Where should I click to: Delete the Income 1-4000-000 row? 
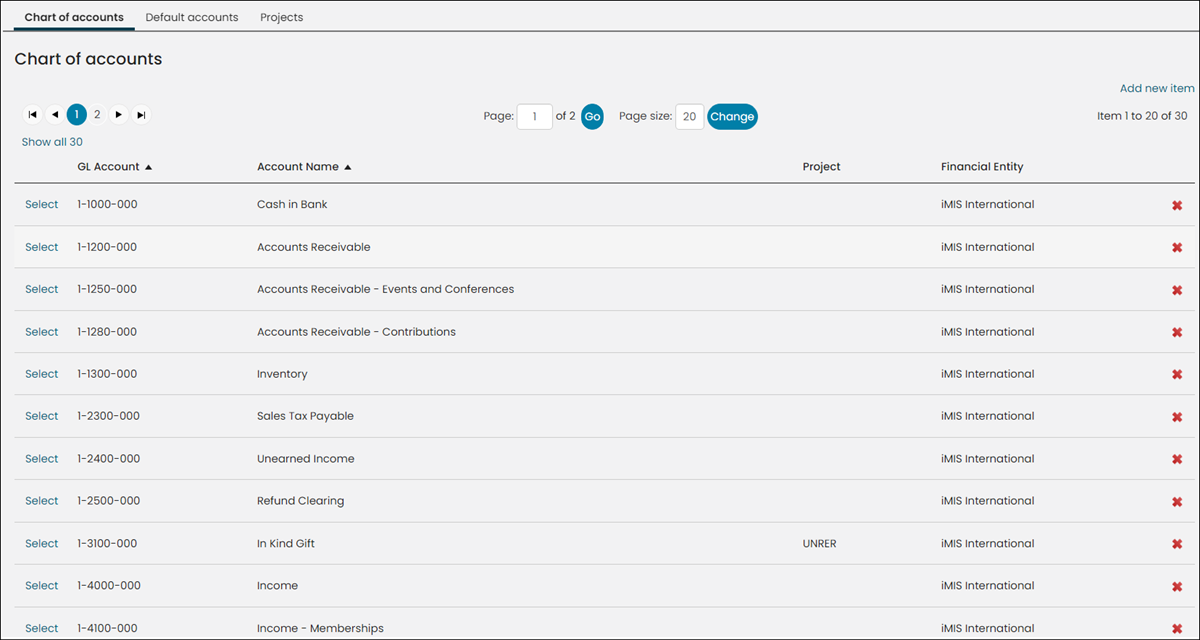(1177, 587)
